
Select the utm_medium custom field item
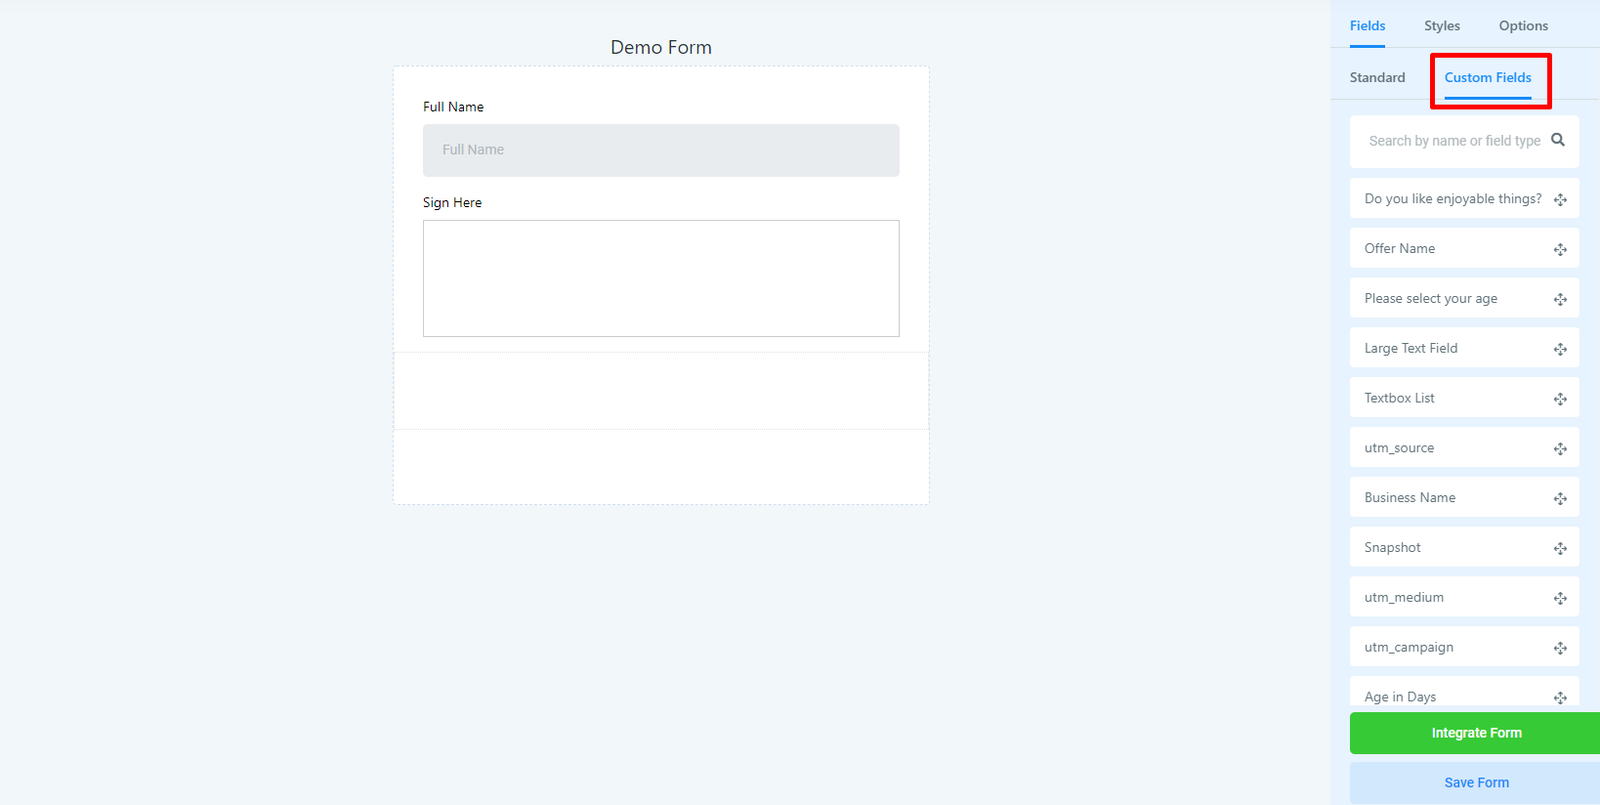(x=1450, y=597)
